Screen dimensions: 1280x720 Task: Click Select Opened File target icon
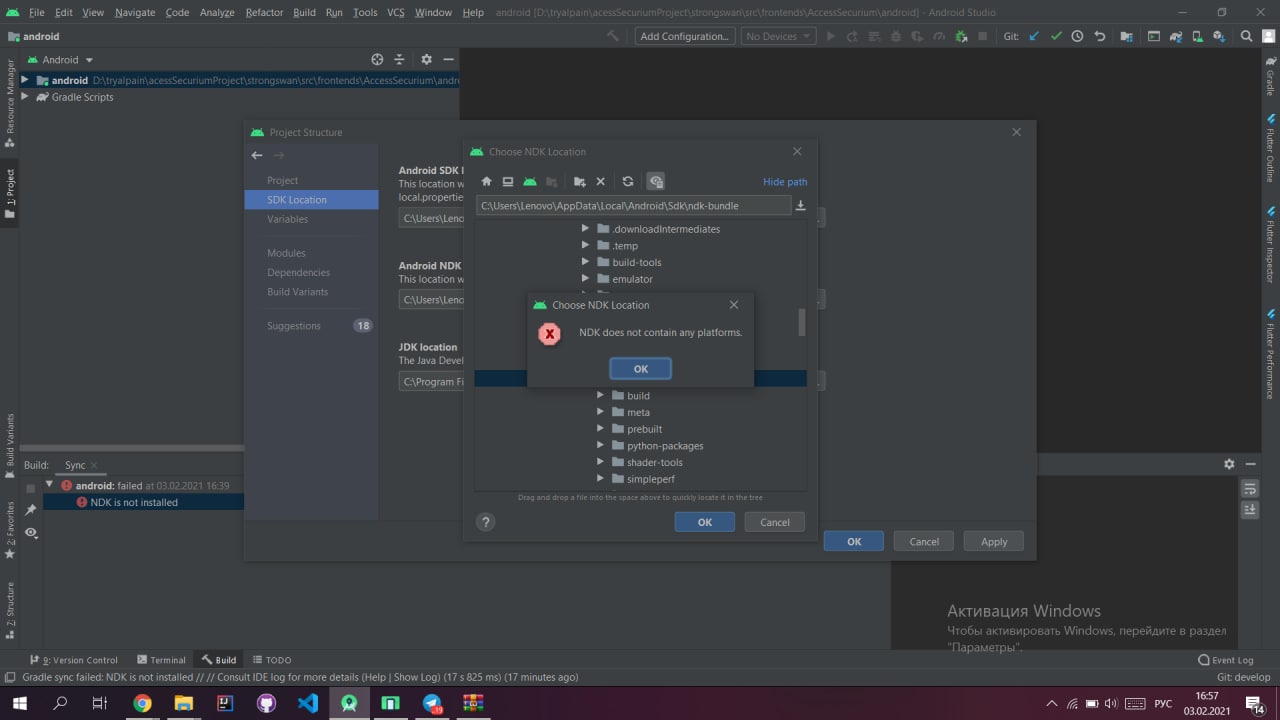(x=377, y=60)
